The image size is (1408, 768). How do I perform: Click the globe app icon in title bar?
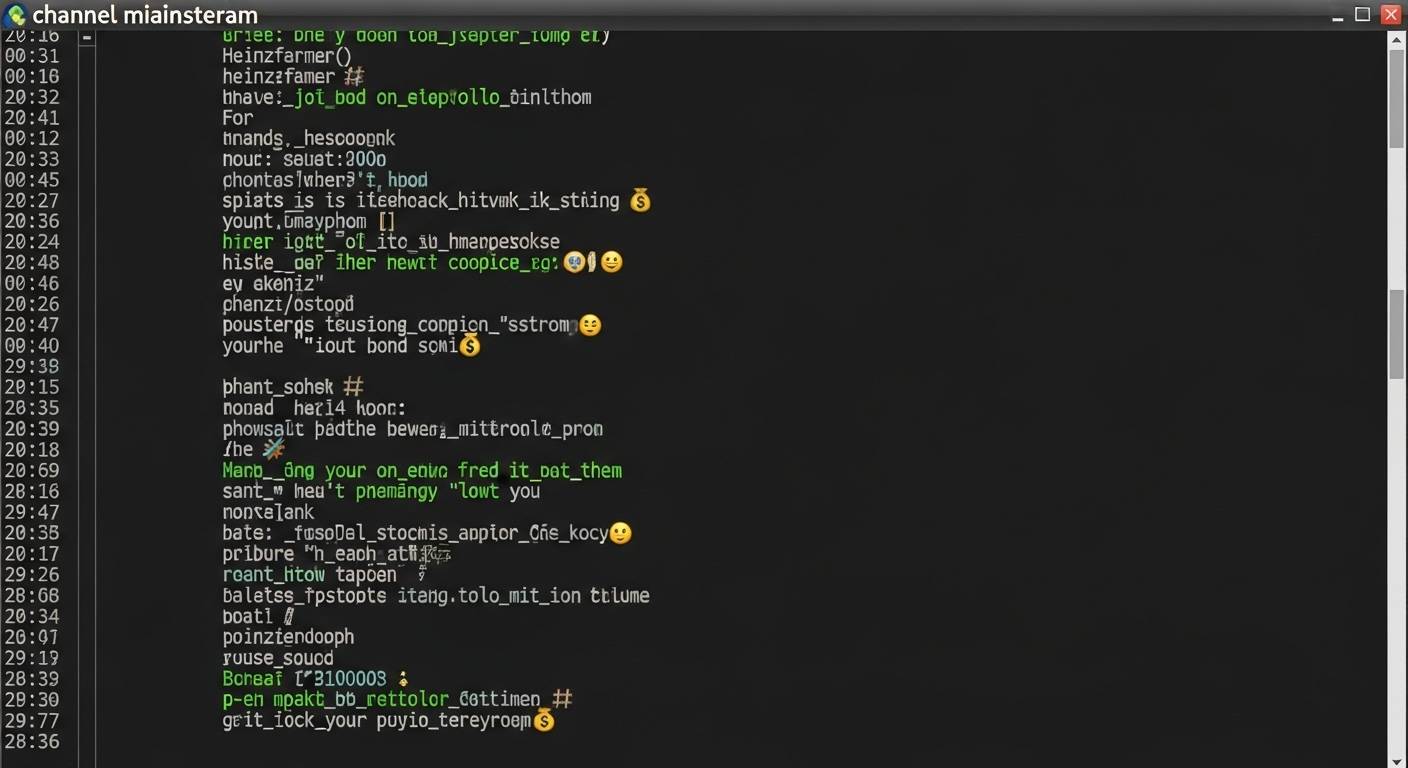(x=16, y=15)
